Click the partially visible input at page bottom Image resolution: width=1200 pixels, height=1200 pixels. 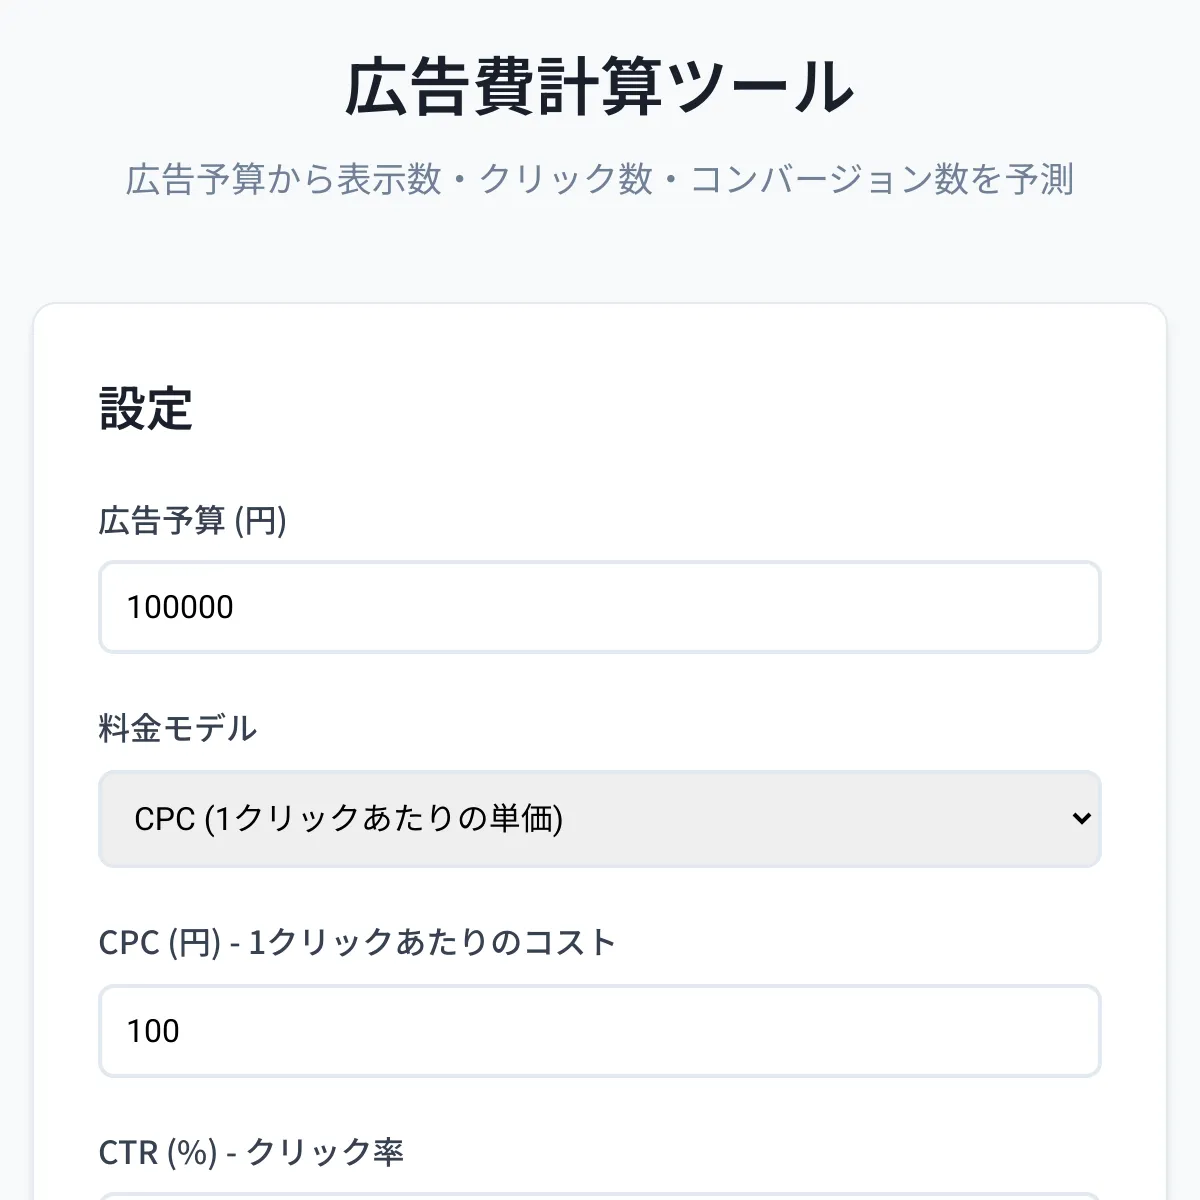(x=598, y=1195)
